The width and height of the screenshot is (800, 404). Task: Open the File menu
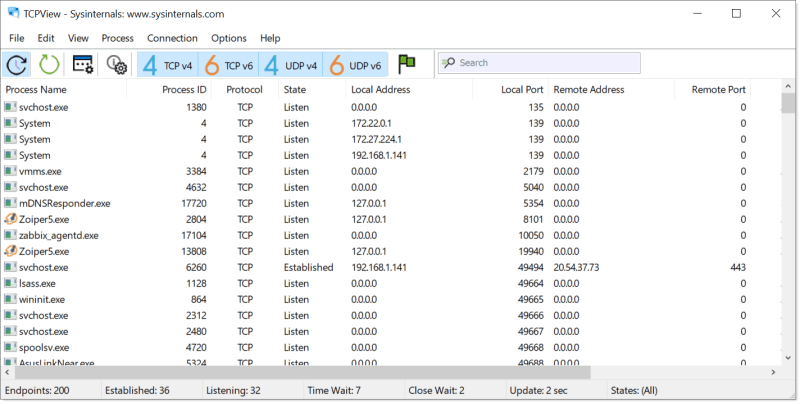pos(16,38)
